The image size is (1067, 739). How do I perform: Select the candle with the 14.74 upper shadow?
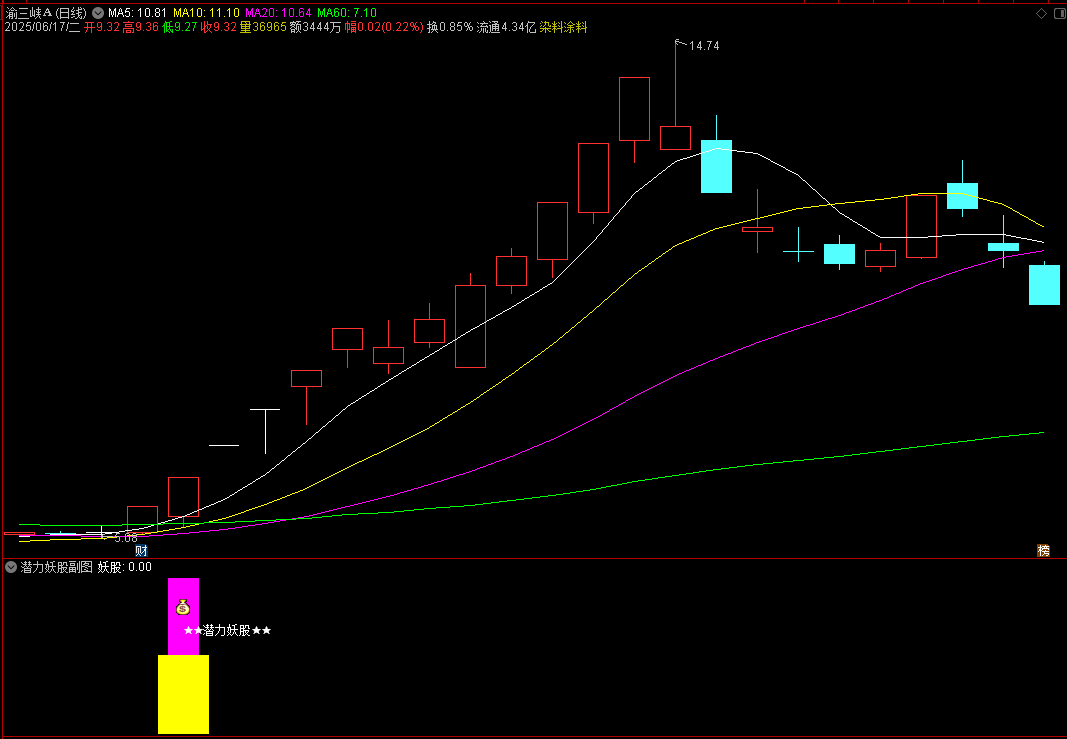pos(675,137)
